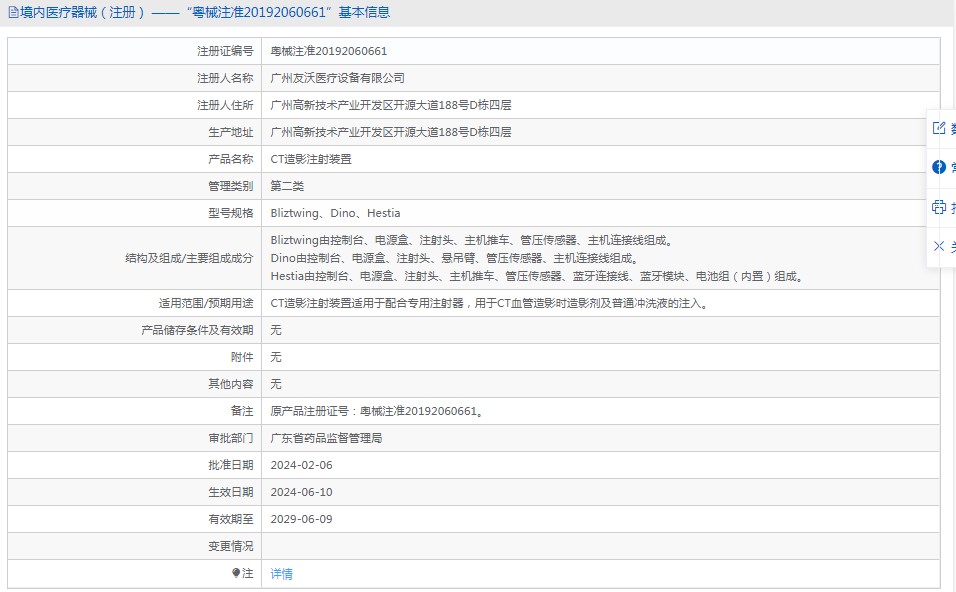Click the 结构及组成/主要组成成分 label
Screen dimensions: 956x592
click(x=189, y=258)
